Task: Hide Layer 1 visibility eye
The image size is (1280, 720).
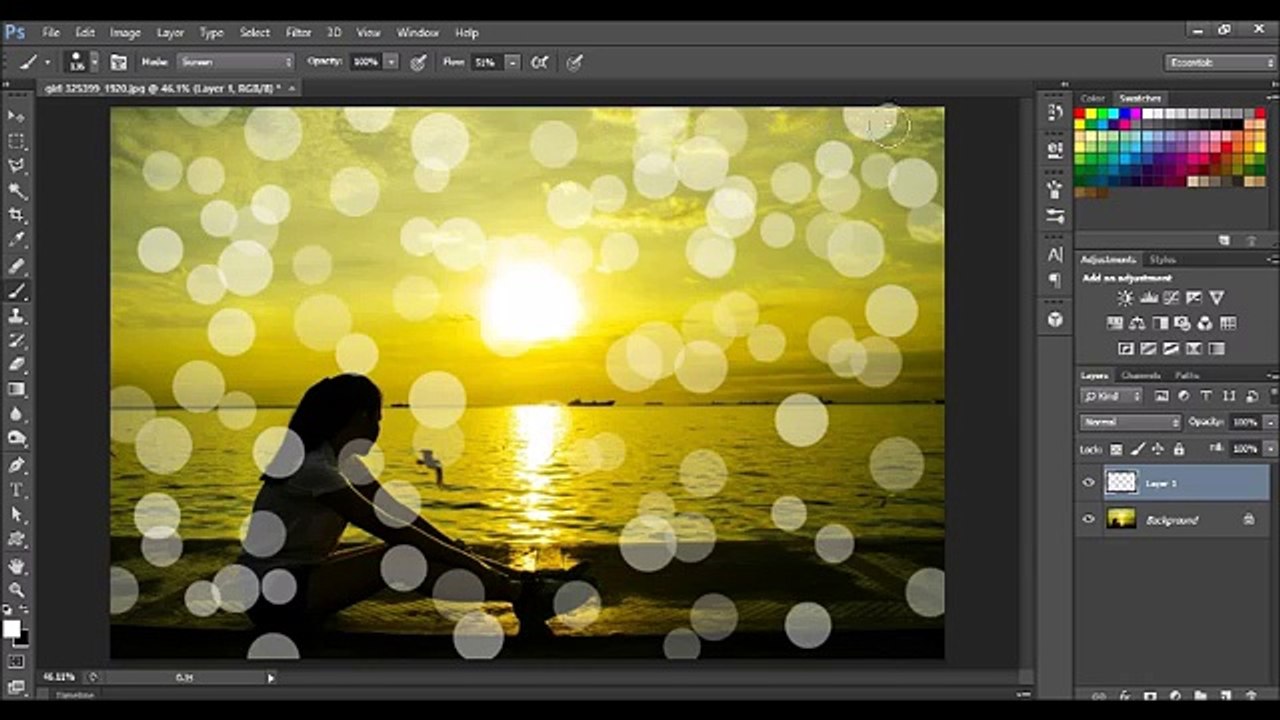Action: tap(1089, 483)
